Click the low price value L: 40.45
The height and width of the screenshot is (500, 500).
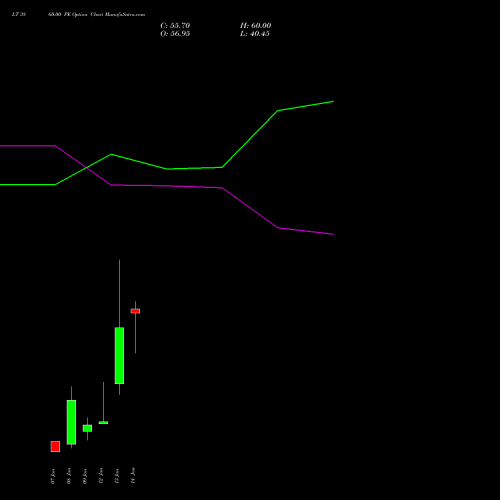click(255, 34)
